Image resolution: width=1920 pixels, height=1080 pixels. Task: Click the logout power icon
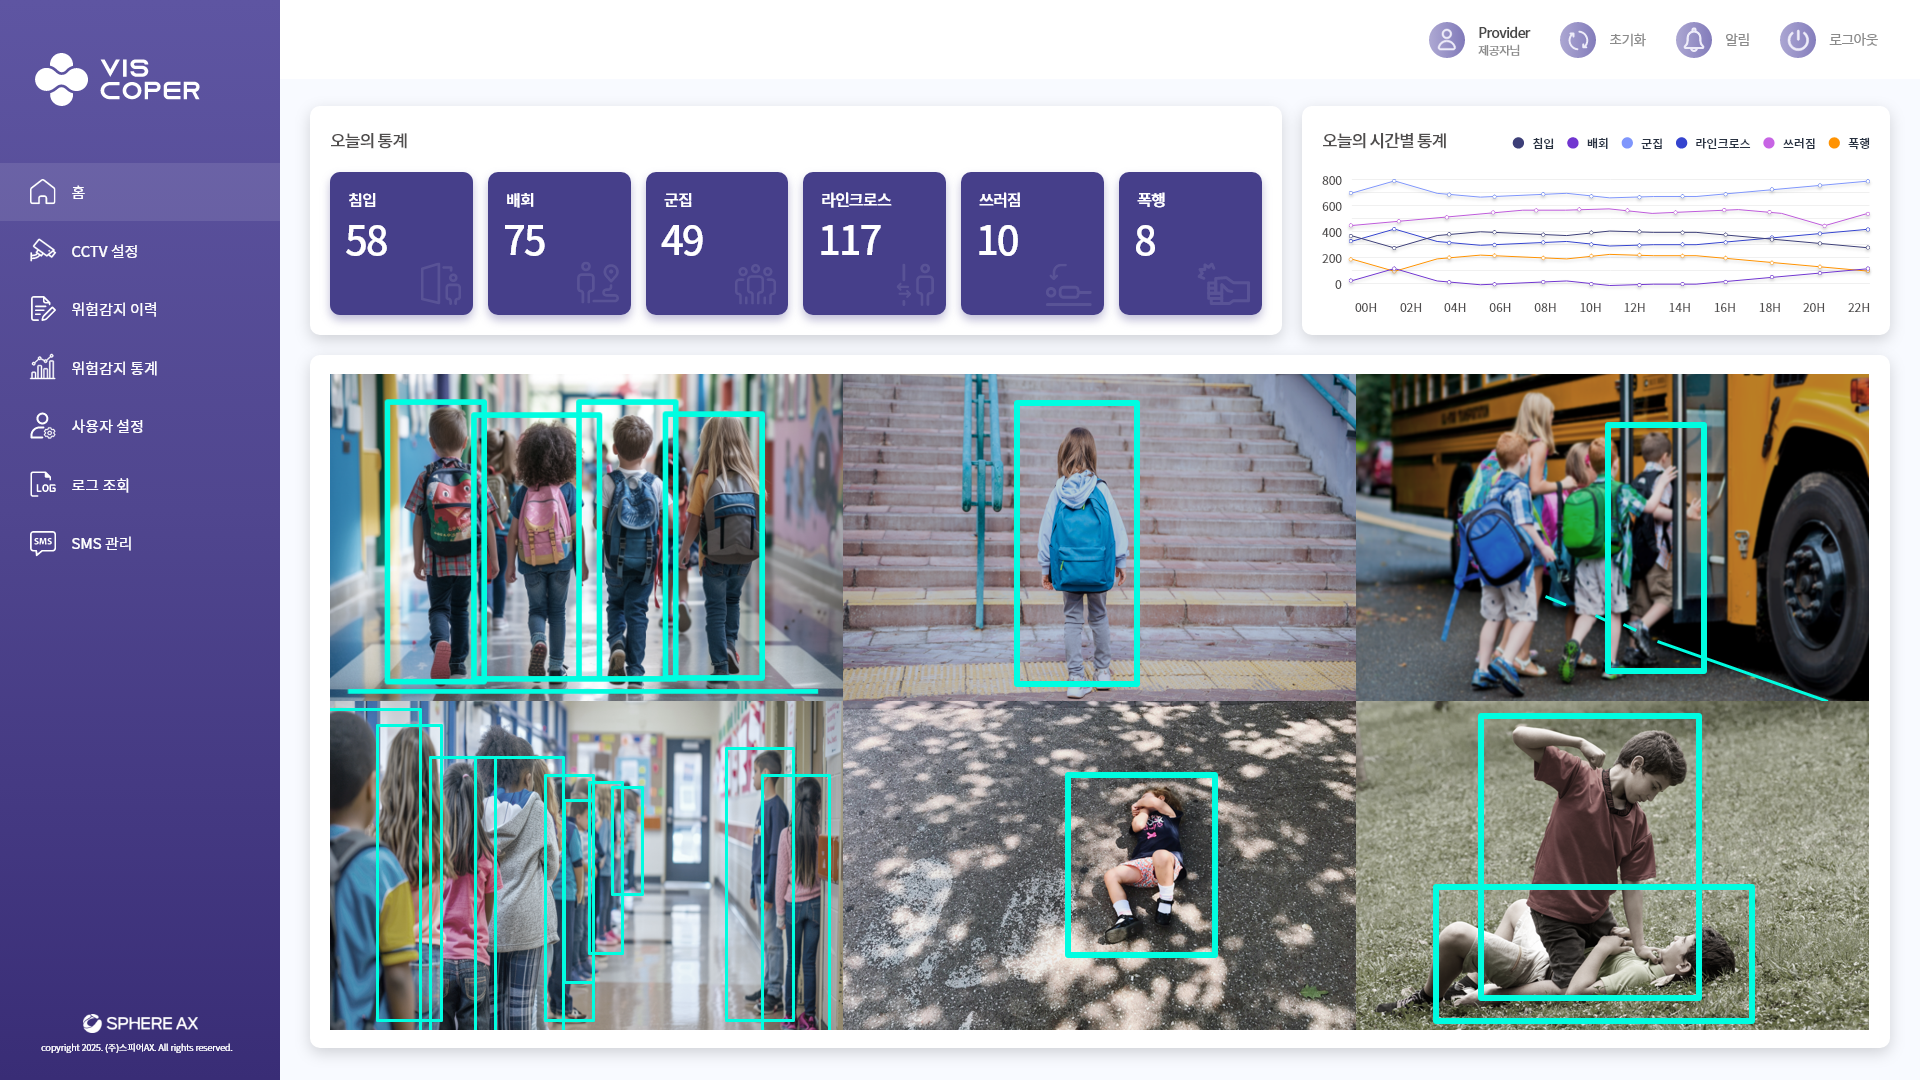(x=1797, y=40)
